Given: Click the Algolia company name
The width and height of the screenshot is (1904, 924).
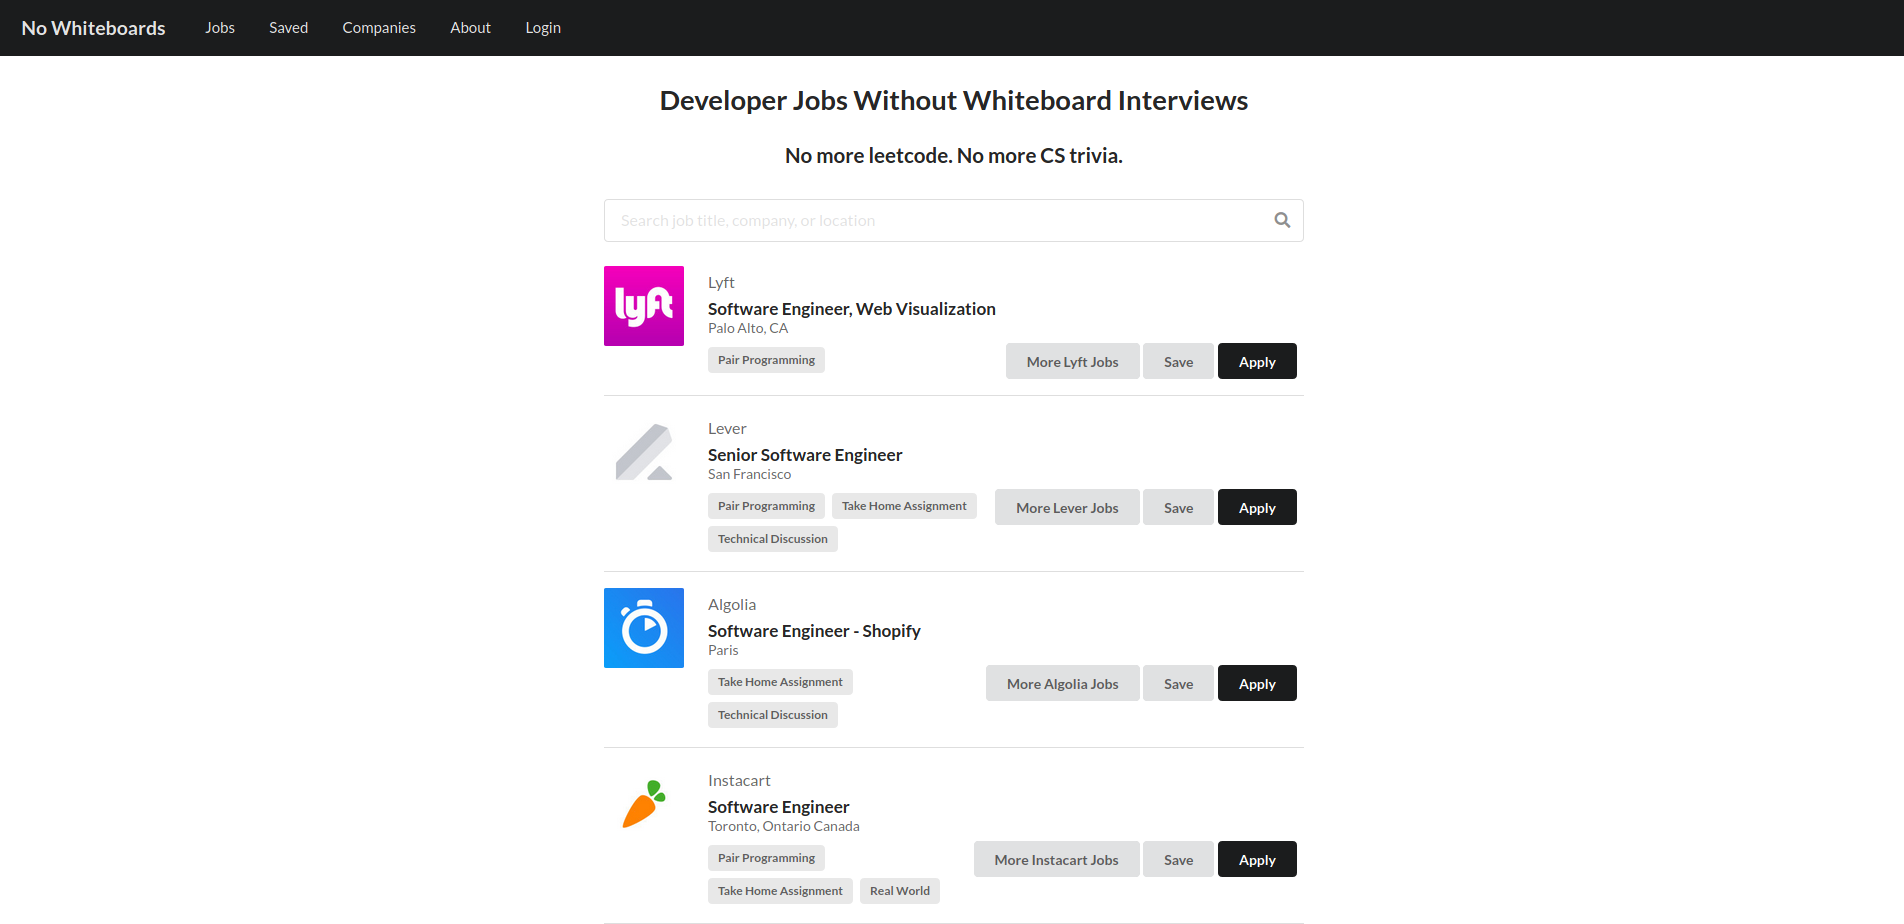Looking at the screenshot, I should coord(732,605).
